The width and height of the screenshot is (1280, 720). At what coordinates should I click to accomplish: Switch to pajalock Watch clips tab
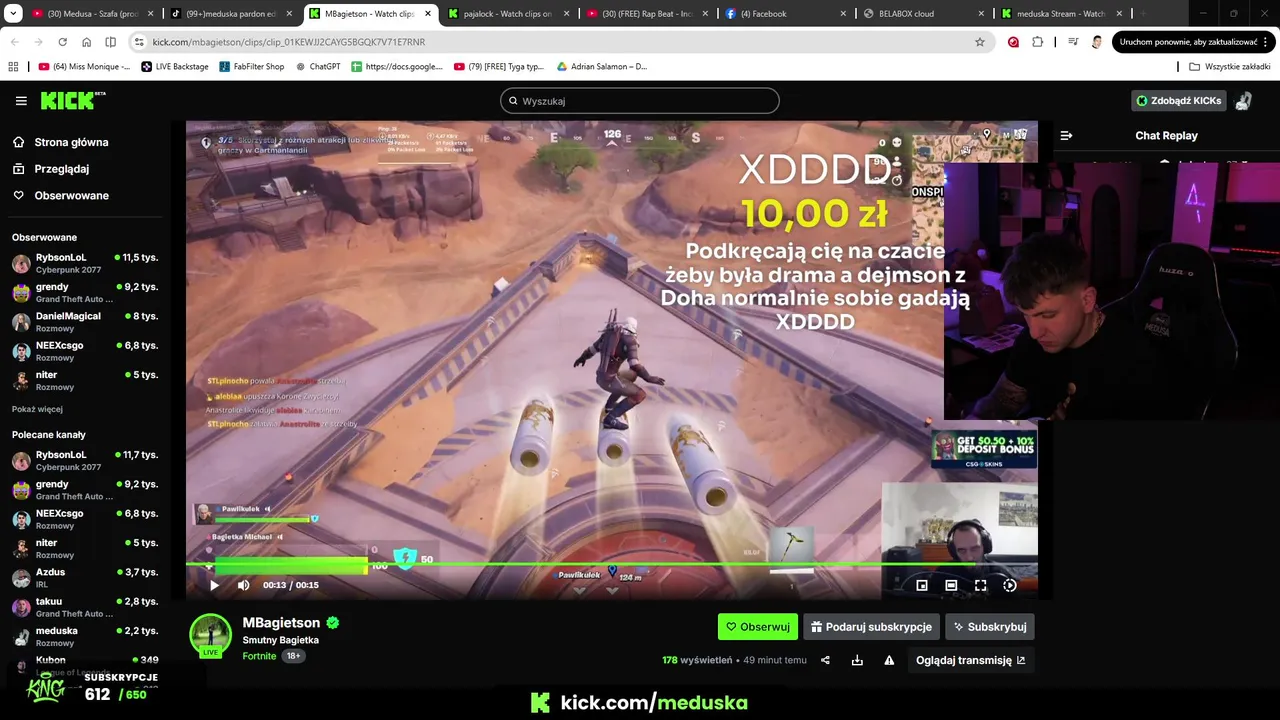pyautogui.click(x=507, y=14)
